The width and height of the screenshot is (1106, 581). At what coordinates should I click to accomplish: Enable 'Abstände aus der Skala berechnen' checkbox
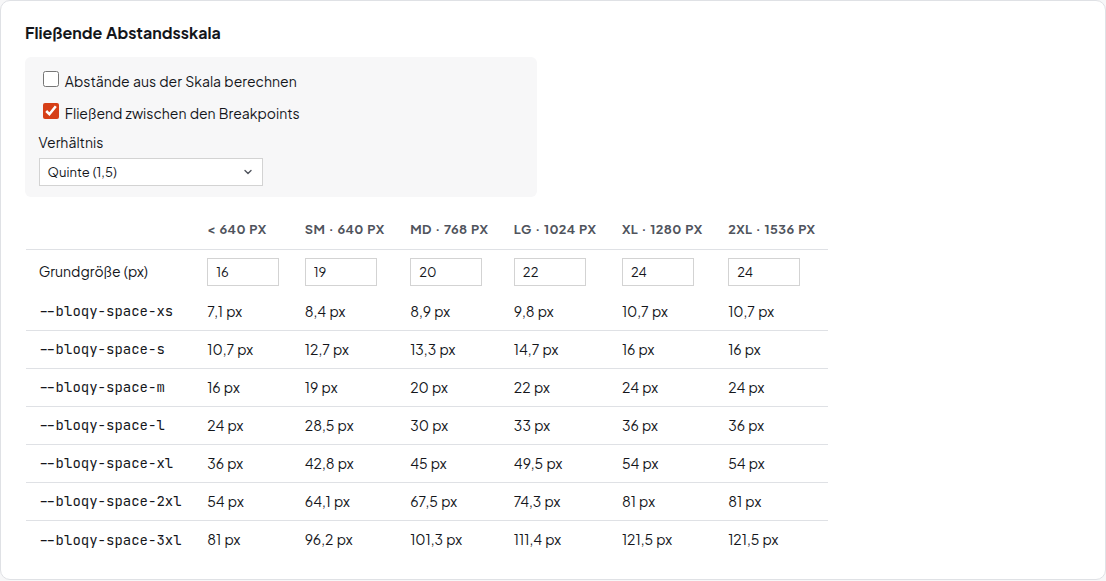coord(51,80)
